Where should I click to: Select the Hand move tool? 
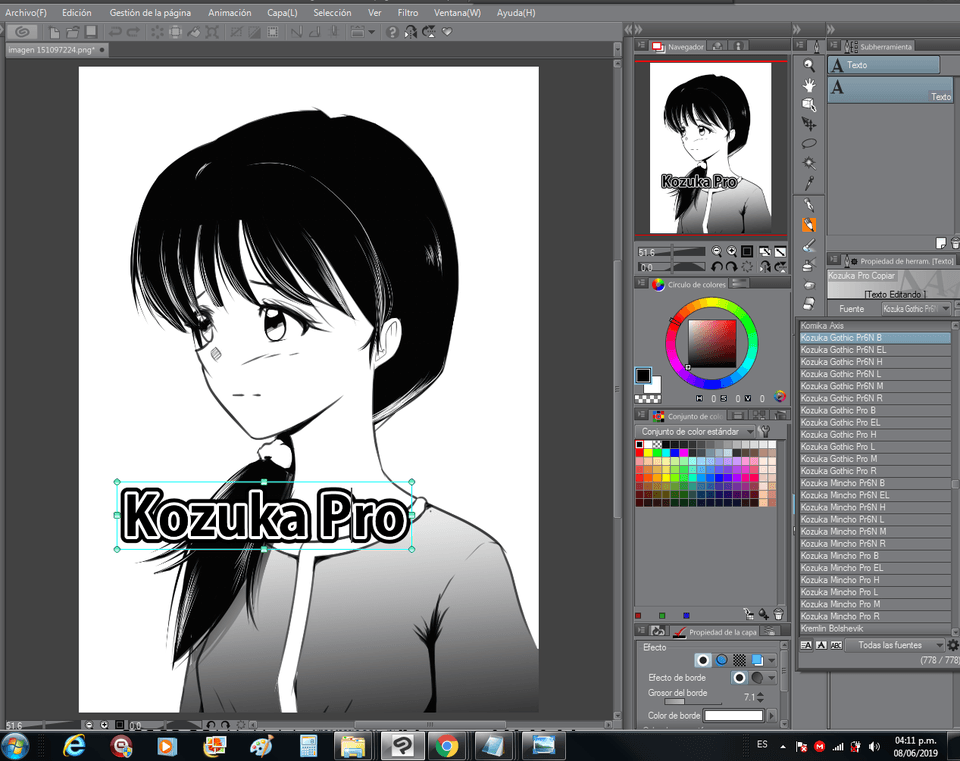coord(809,85)
